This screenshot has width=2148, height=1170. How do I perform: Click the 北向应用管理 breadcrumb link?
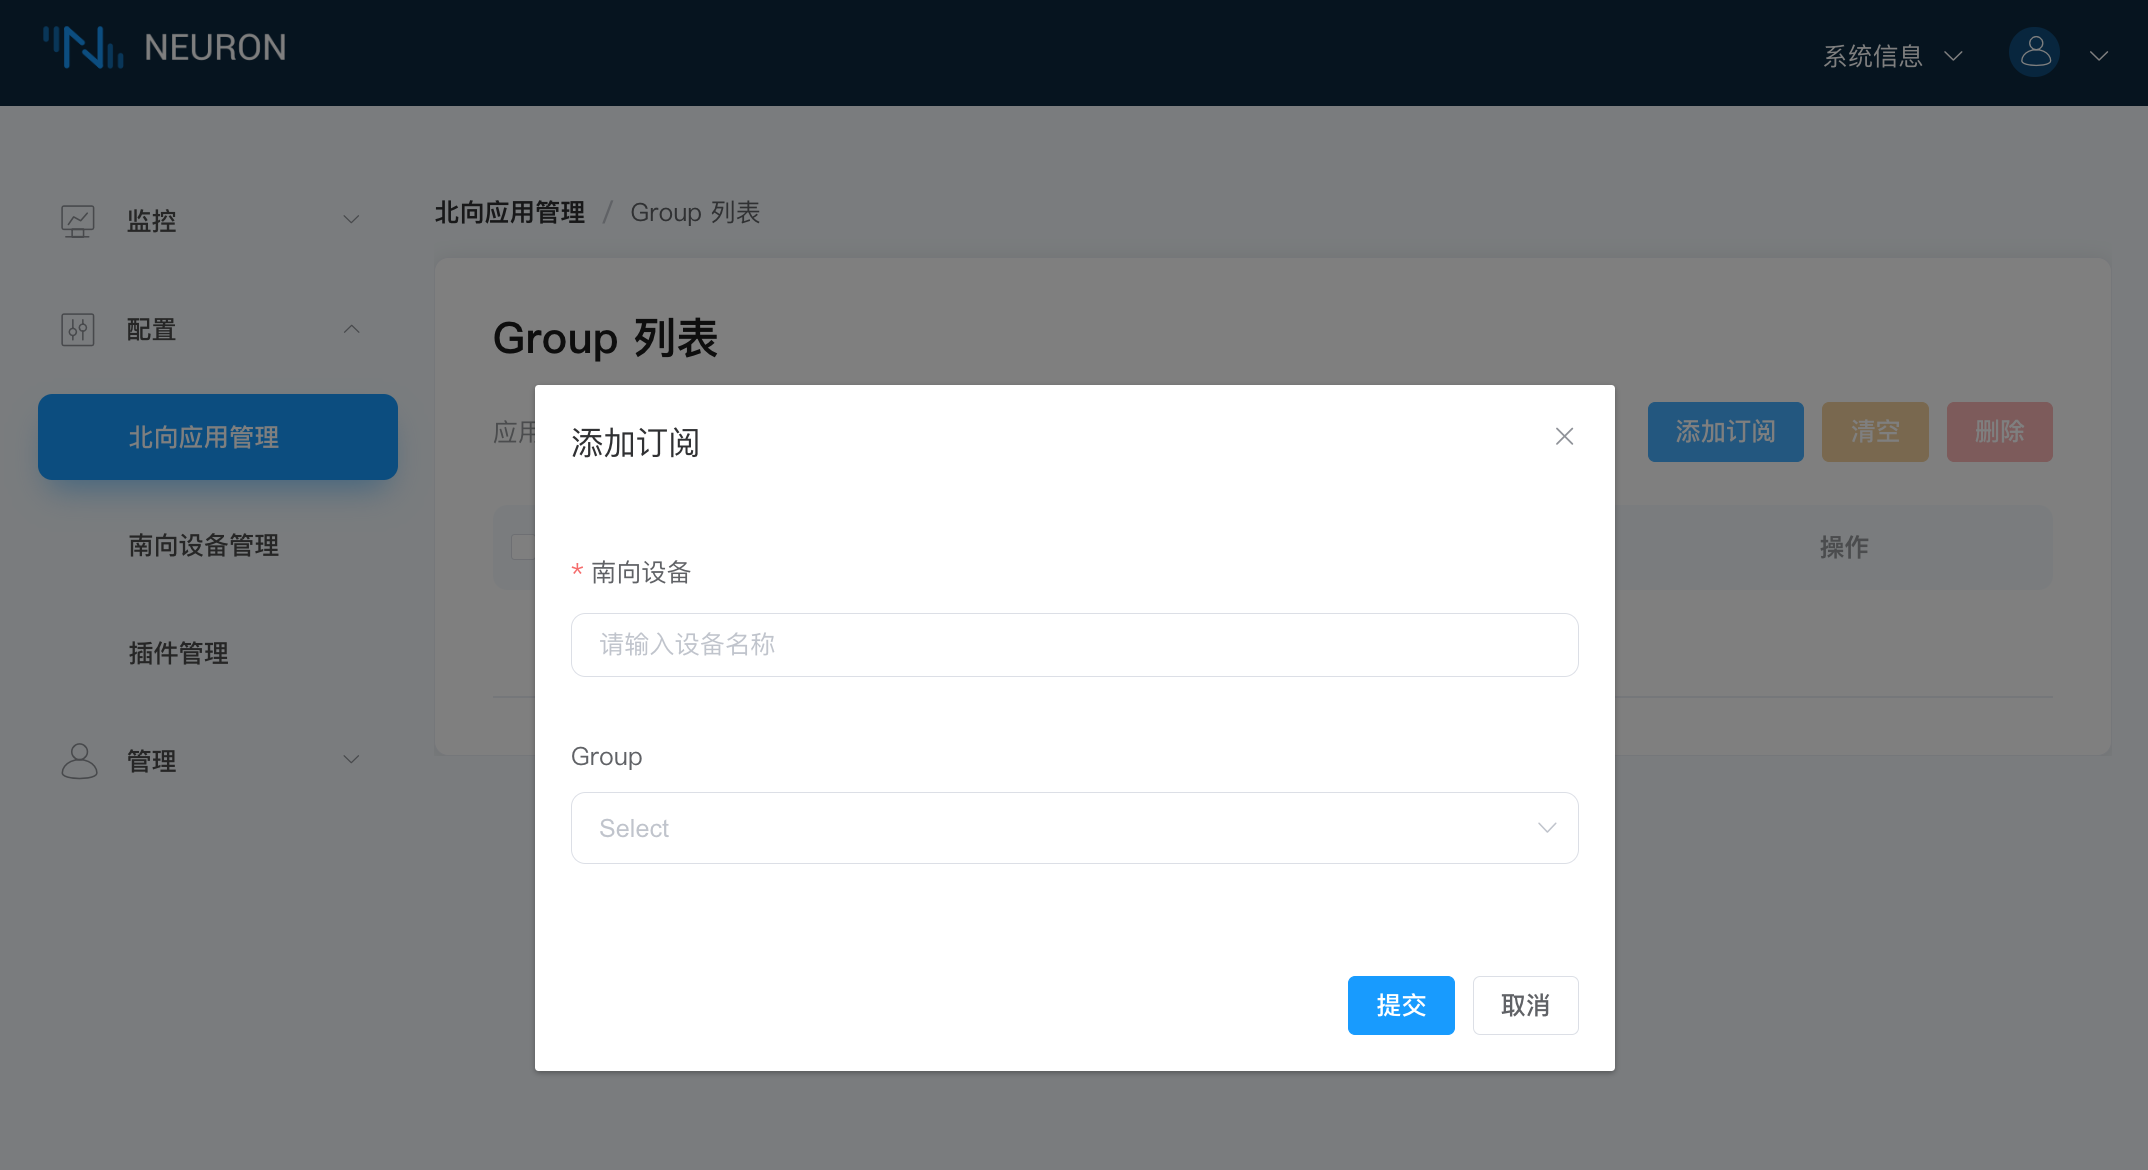coord(509,212)
